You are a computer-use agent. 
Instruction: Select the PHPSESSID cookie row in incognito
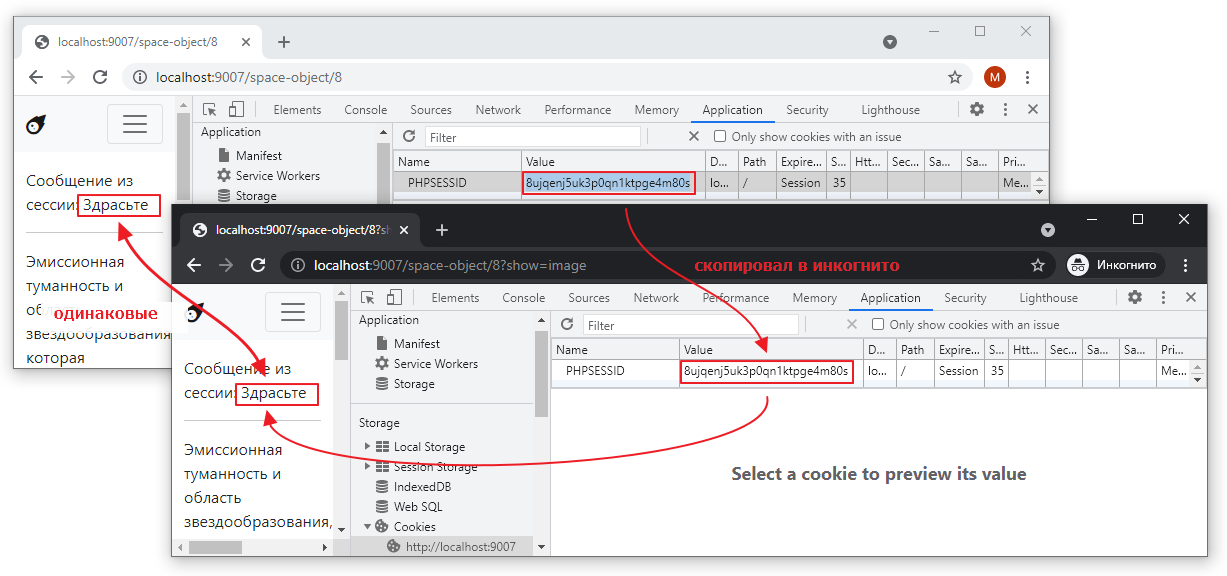point(595,371)
